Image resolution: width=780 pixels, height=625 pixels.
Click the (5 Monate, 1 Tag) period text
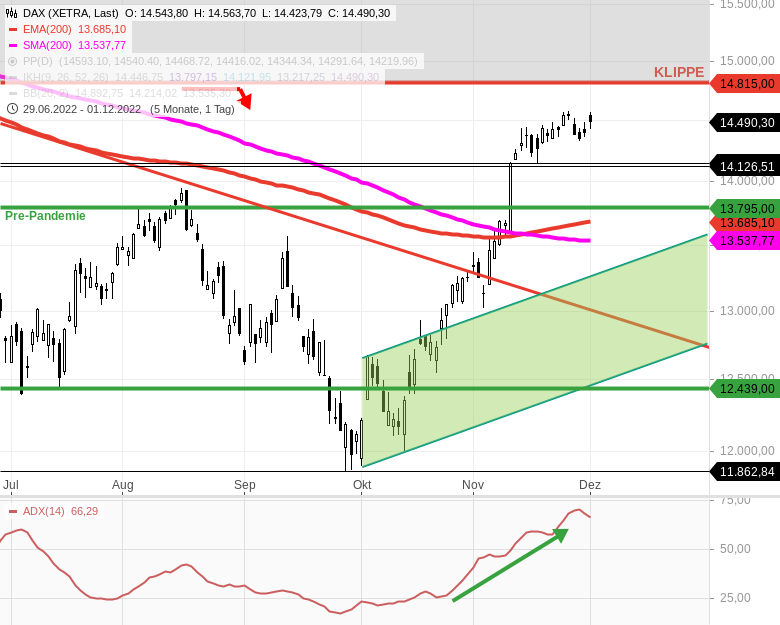[x=192, y=109]
